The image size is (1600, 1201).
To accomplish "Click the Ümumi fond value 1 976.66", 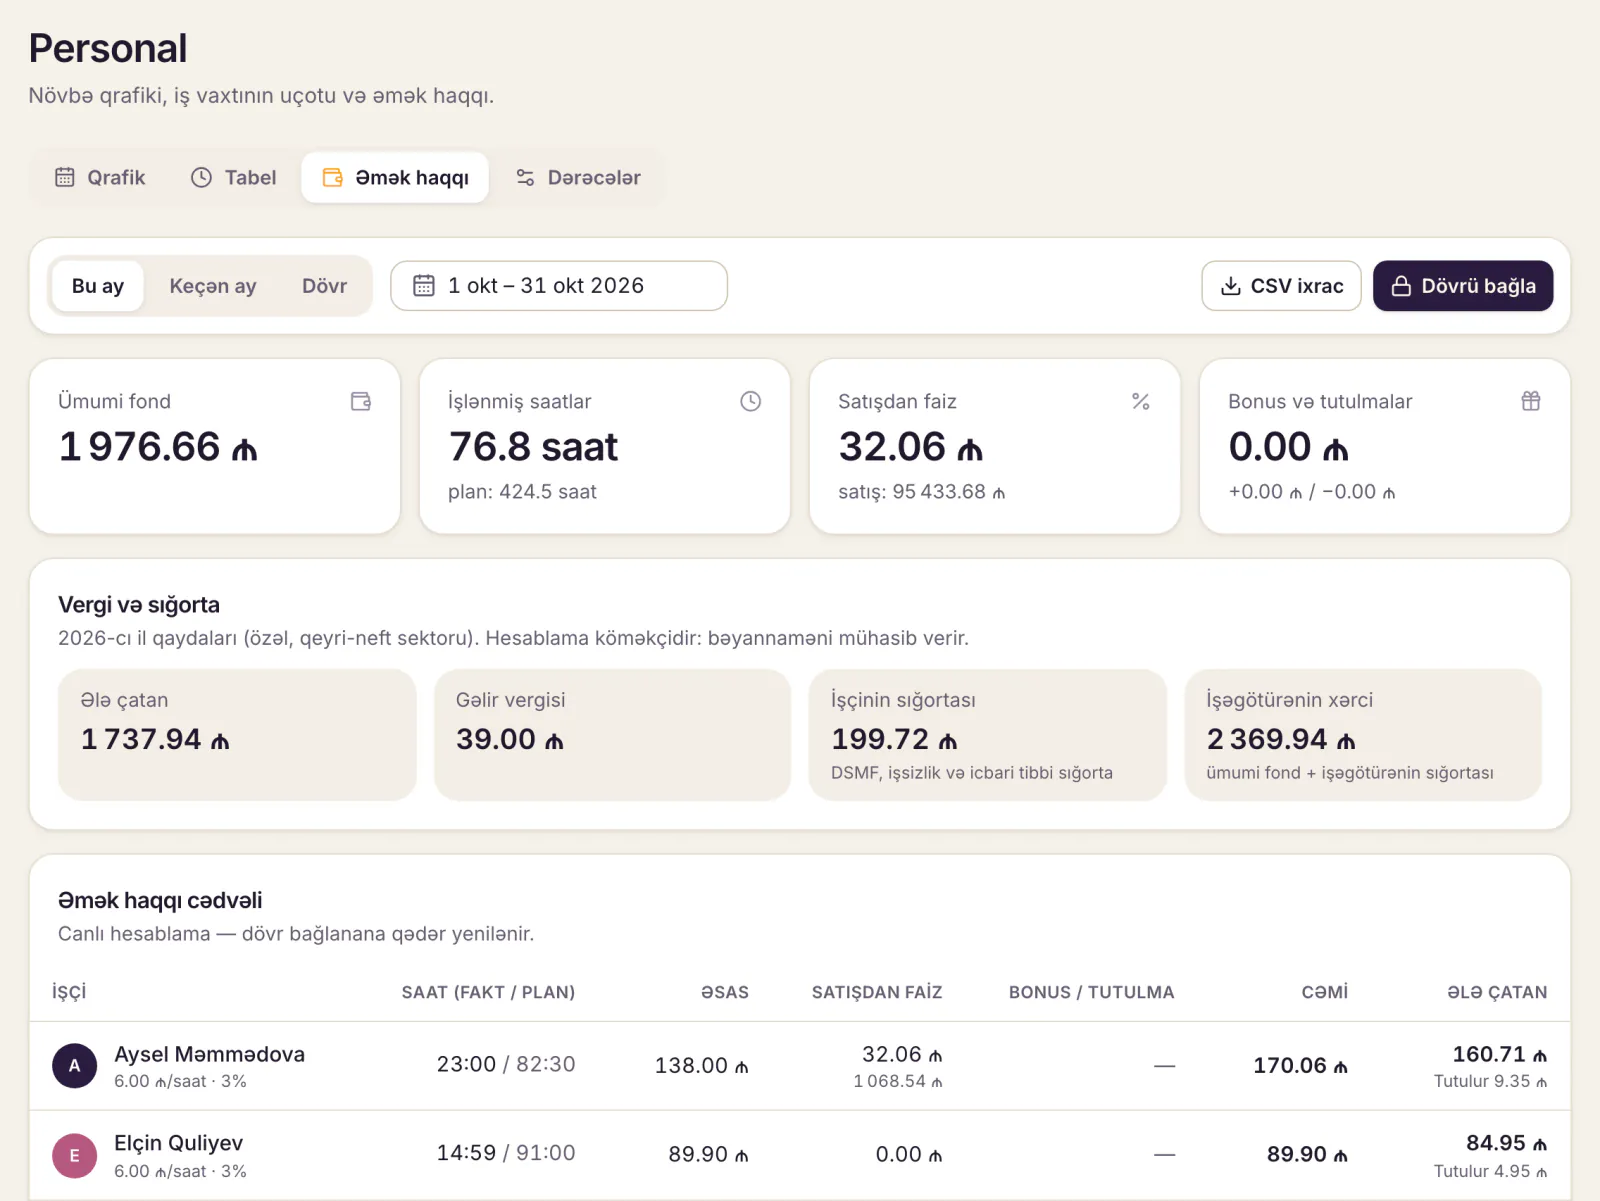I will 158,447.
